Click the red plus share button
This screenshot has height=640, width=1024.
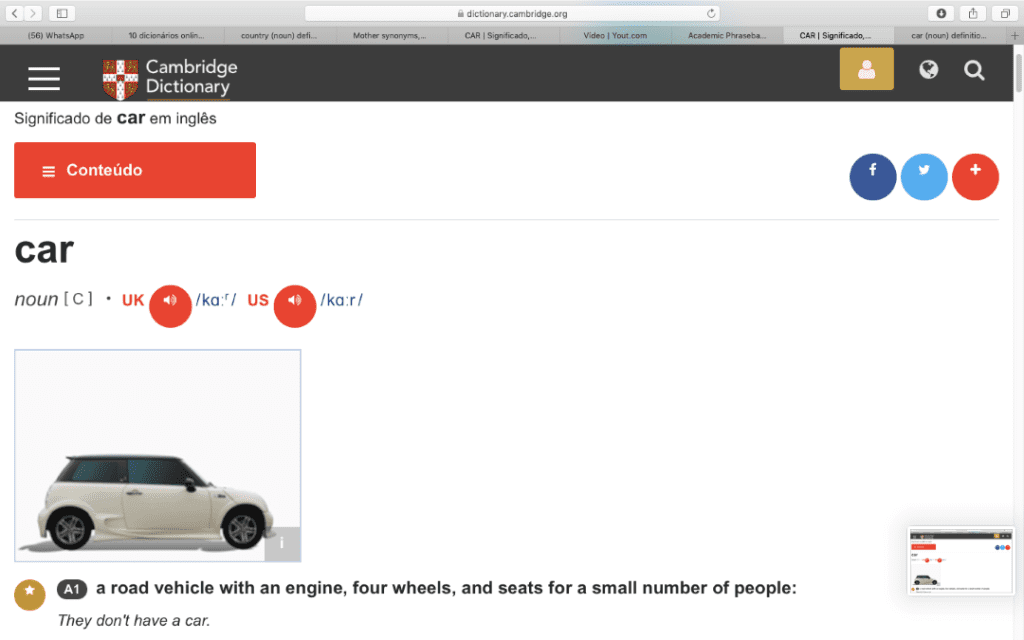coord(975,178)
